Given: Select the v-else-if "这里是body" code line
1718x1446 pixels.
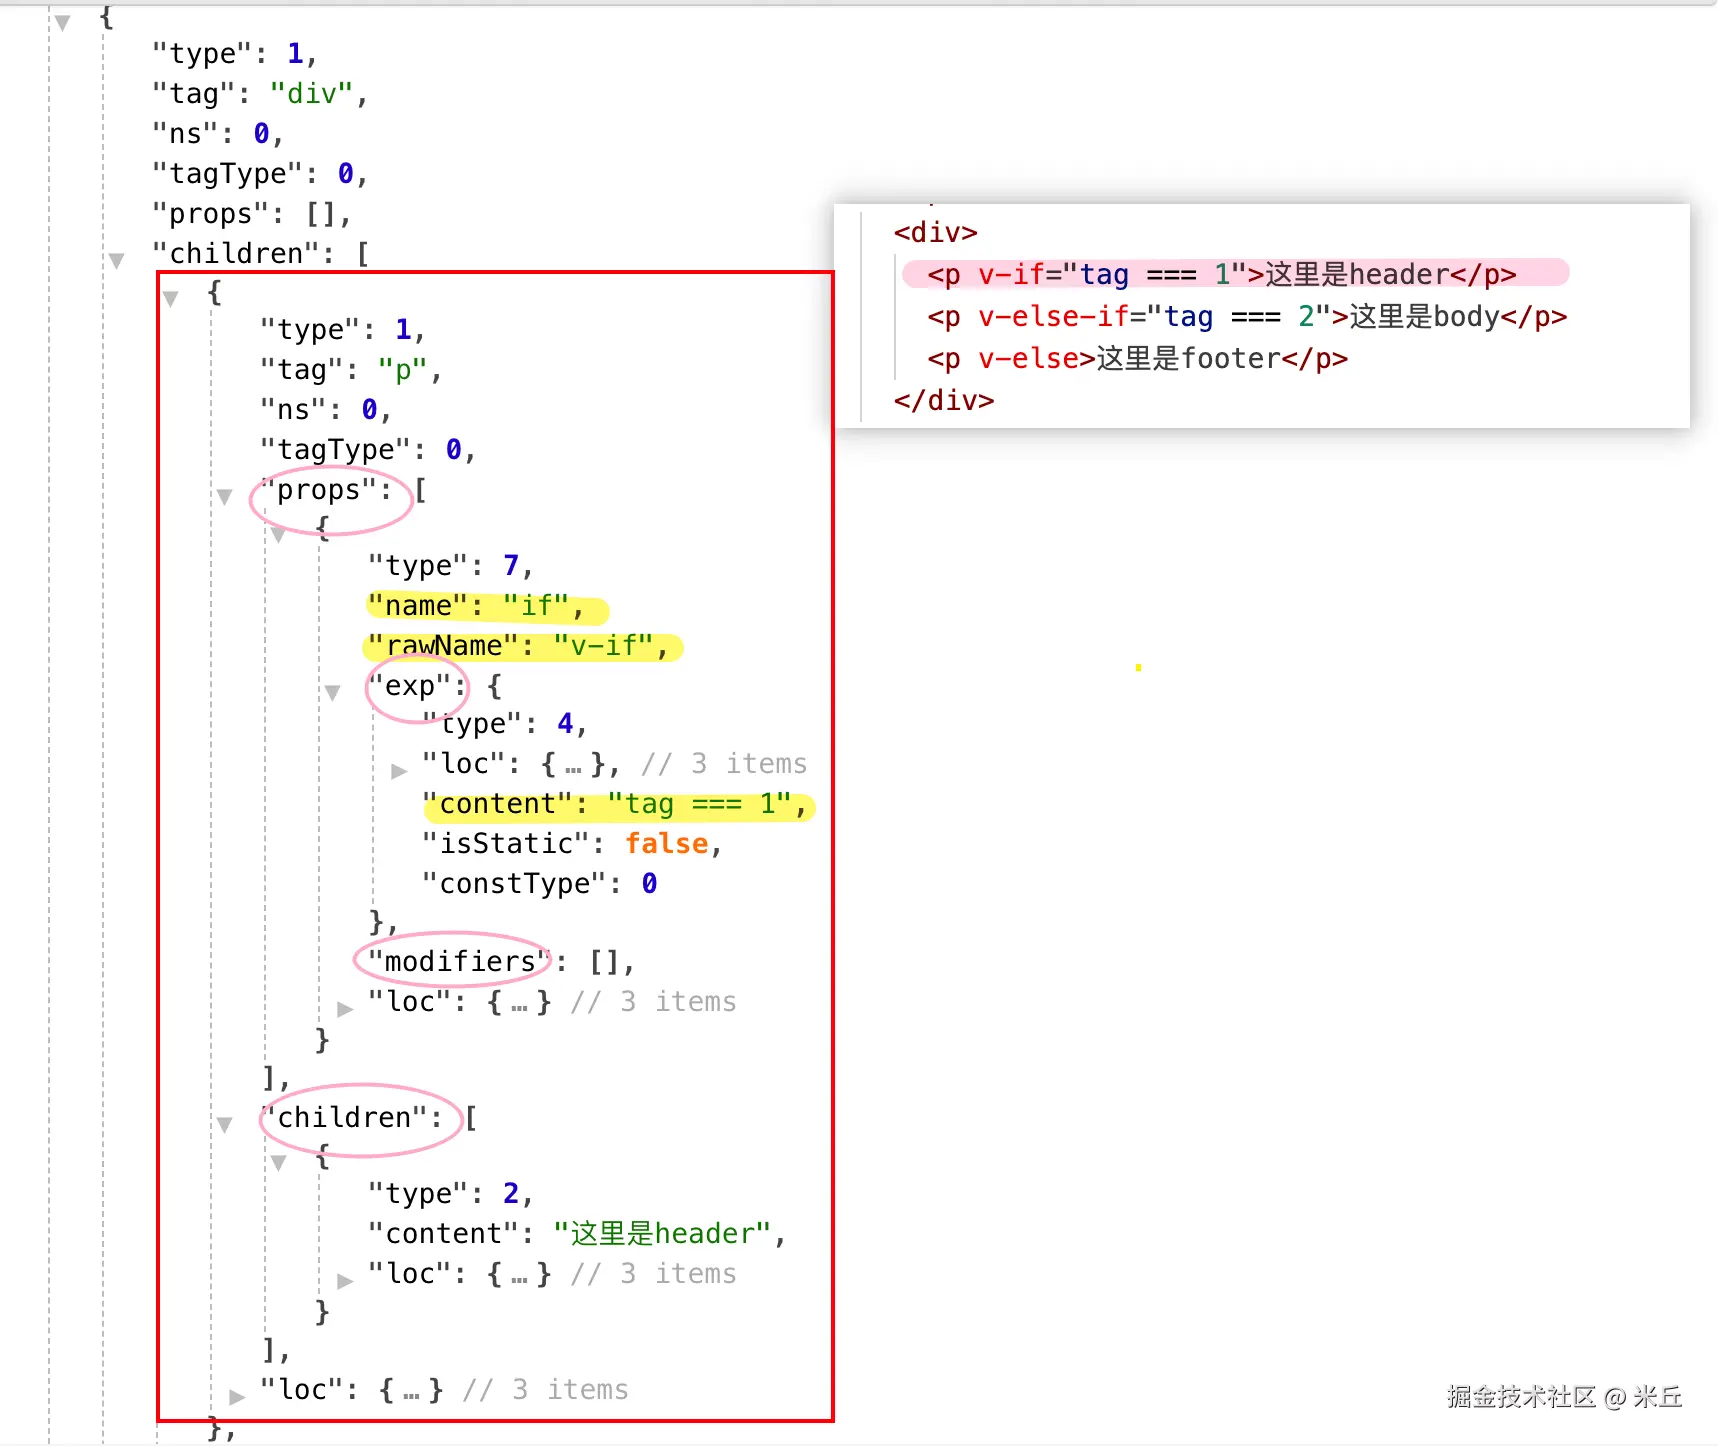Looking at the screenshot, I should click(x=1247, y=316).
